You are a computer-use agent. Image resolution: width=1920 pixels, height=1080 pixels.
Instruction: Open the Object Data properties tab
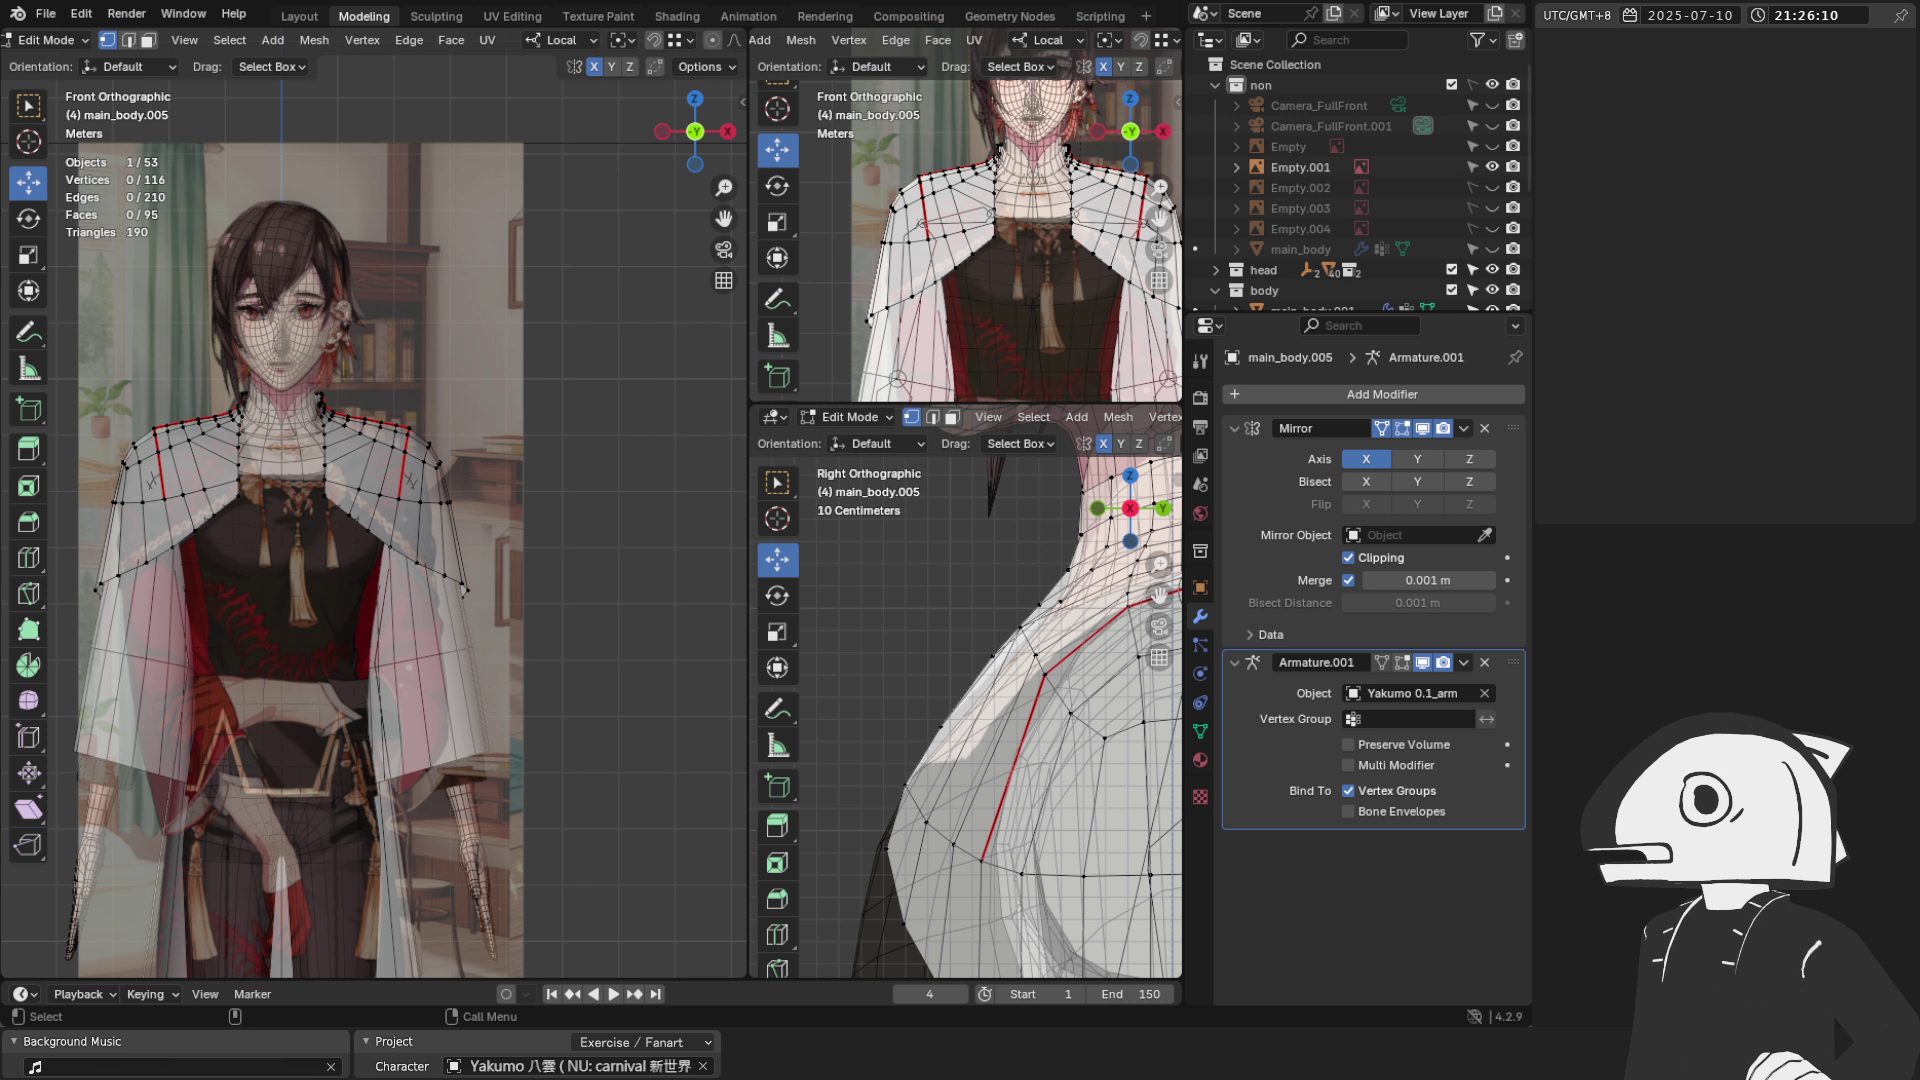coord(1201,731)
